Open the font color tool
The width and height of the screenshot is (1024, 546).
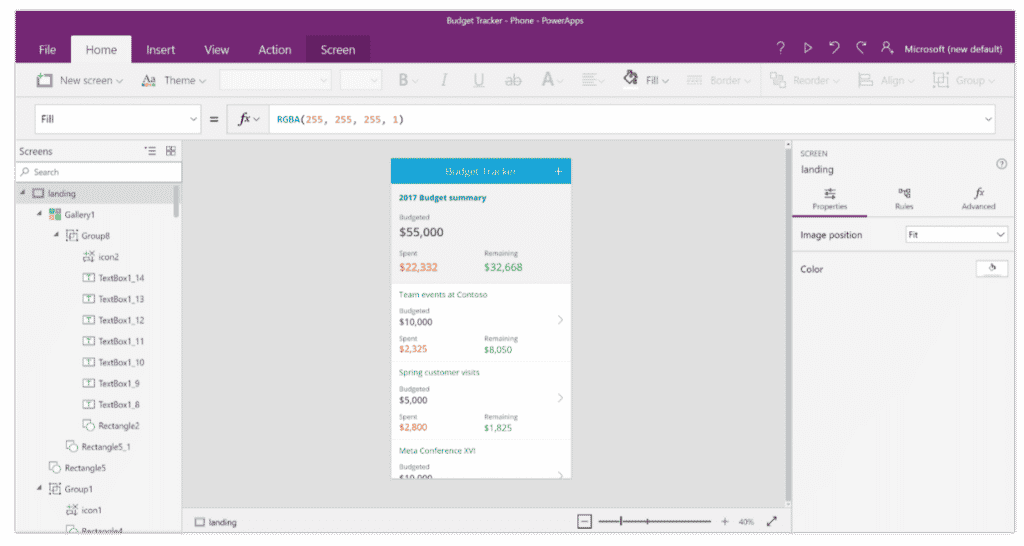click(551, 80)
